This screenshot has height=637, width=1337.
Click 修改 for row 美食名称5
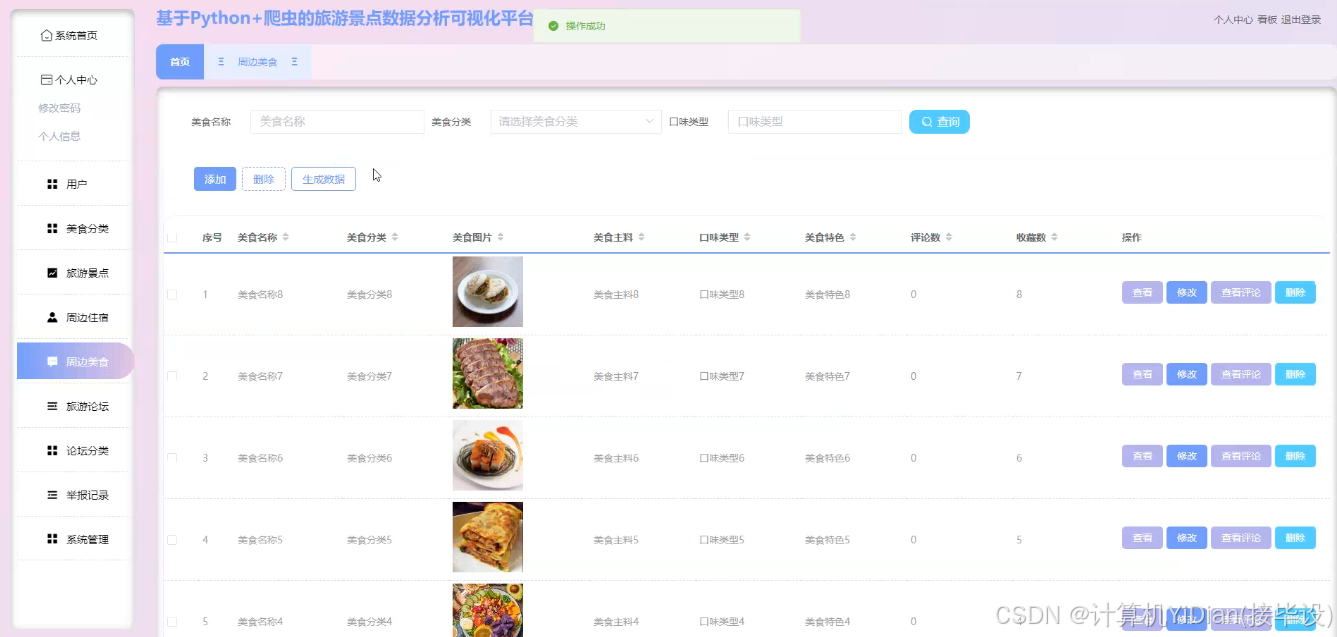[x=1187, y=538]
